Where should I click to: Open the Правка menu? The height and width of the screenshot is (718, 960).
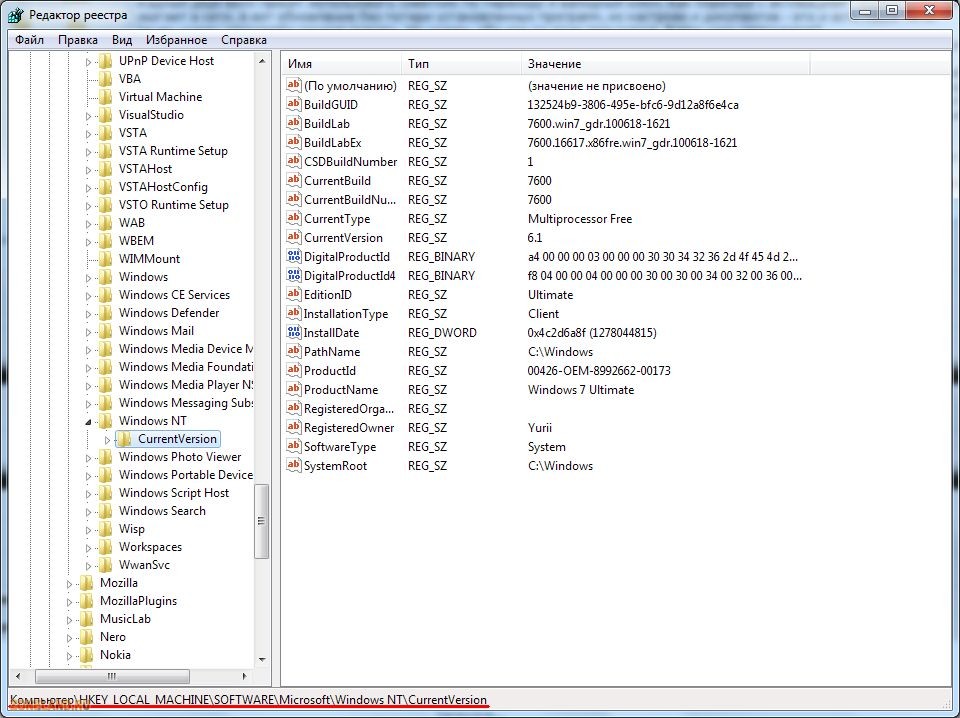pyautogui.click(x=78, y=40)
